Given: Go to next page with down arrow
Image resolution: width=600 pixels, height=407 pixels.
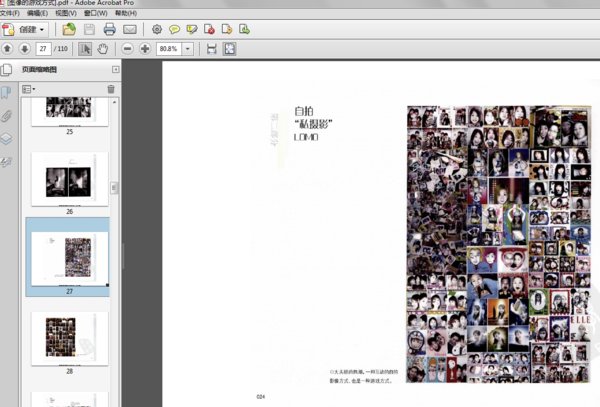Looking at the screenshot, I should click(24, 49).
